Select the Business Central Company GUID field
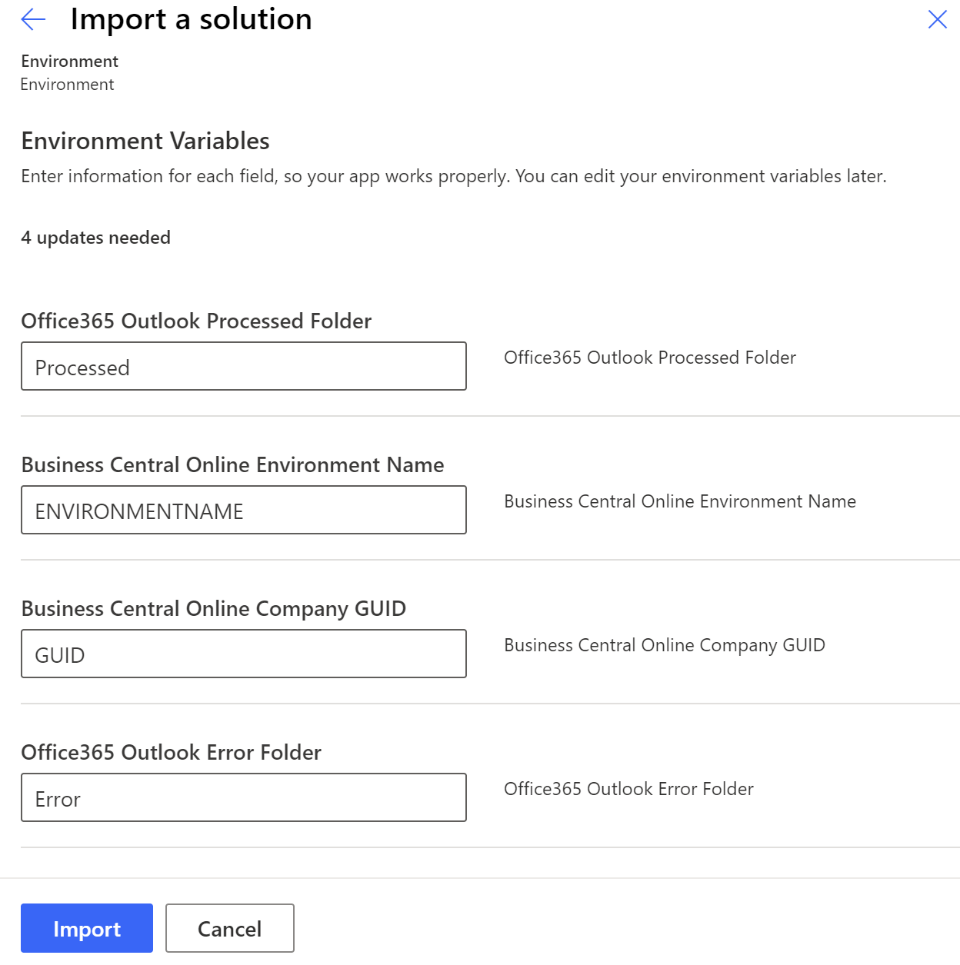 243,655
